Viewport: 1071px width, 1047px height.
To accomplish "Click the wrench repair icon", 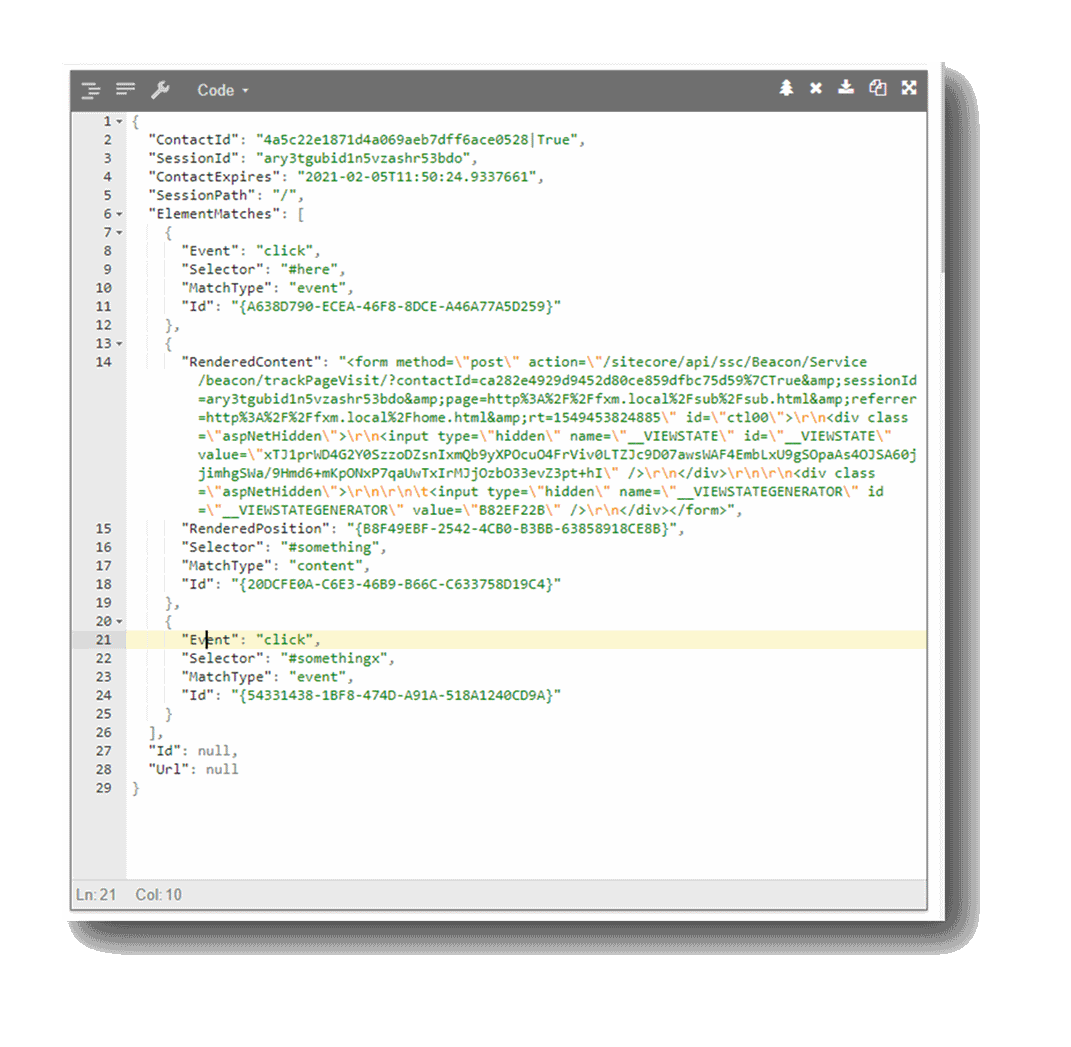I will (x=159, y=90).
